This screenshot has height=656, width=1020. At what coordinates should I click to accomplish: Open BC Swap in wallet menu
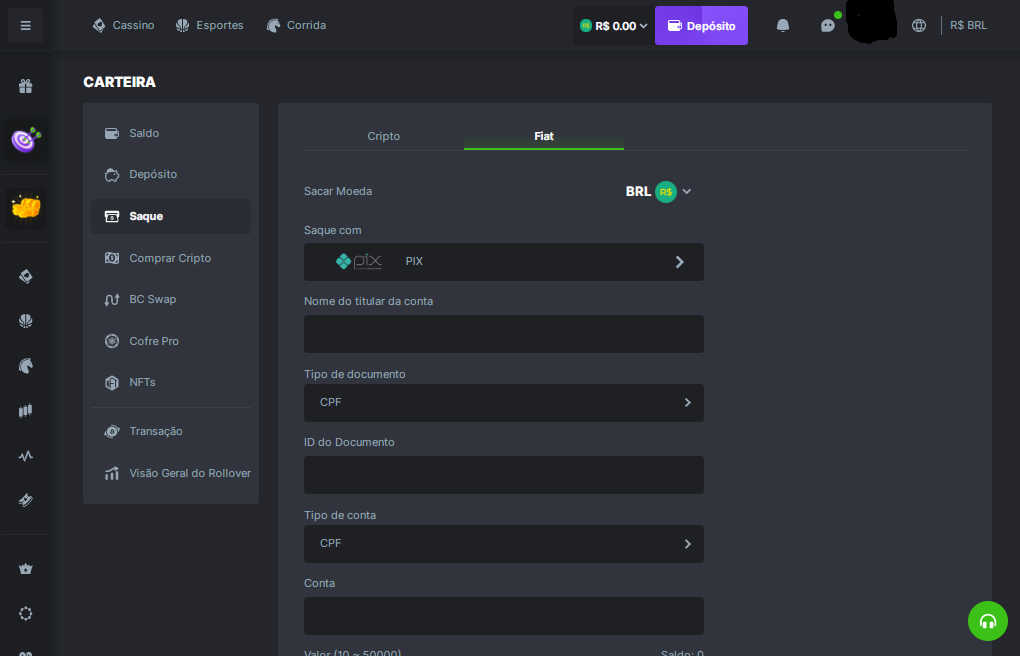[x=170, y=299]
